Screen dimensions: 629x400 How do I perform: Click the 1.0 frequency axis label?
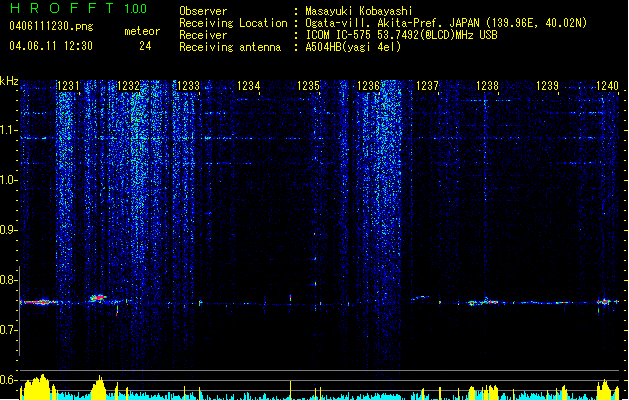tap(8, 180)
